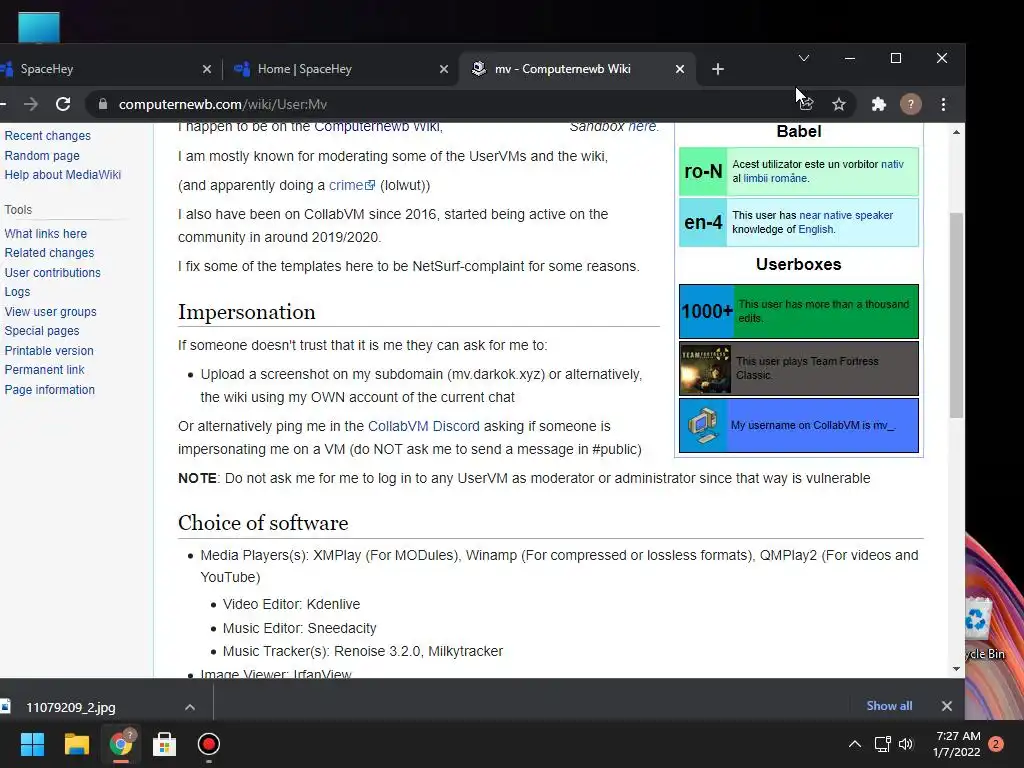Click the CollabVM computer userbox icon

[703, 426]
